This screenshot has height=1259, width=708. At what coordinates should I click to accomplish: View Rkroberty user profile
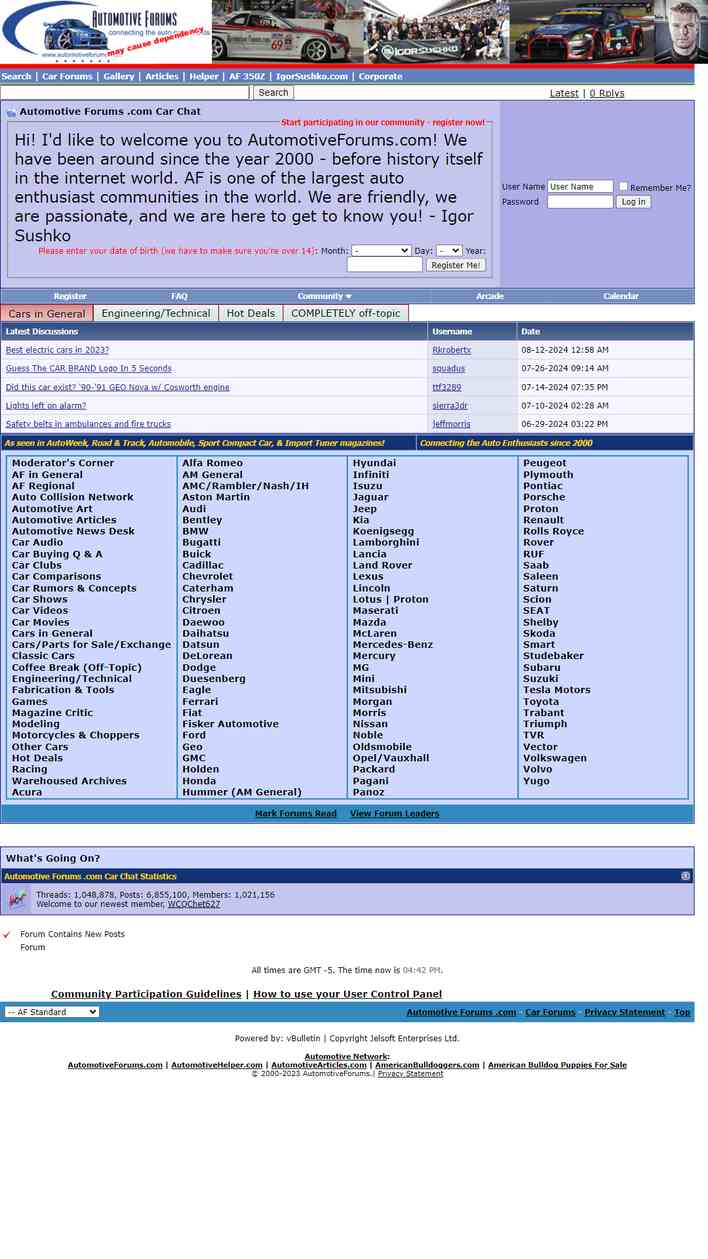[451, 350]
